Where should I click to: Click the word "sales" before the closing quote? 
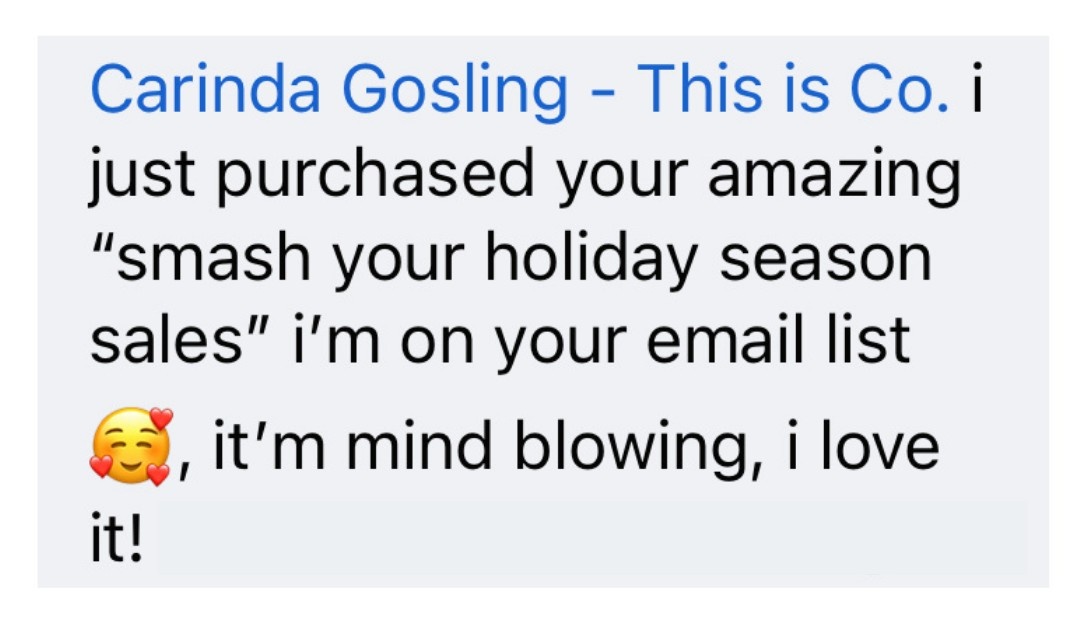point(165,340)
